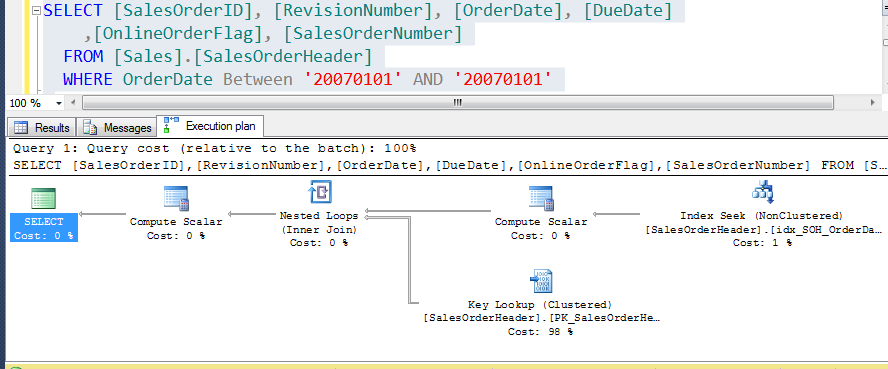The width and height of the screenshot is (888, 369).
Task: Select the left Compute Scalar operator icon
Action: click(x=176, y=198)
